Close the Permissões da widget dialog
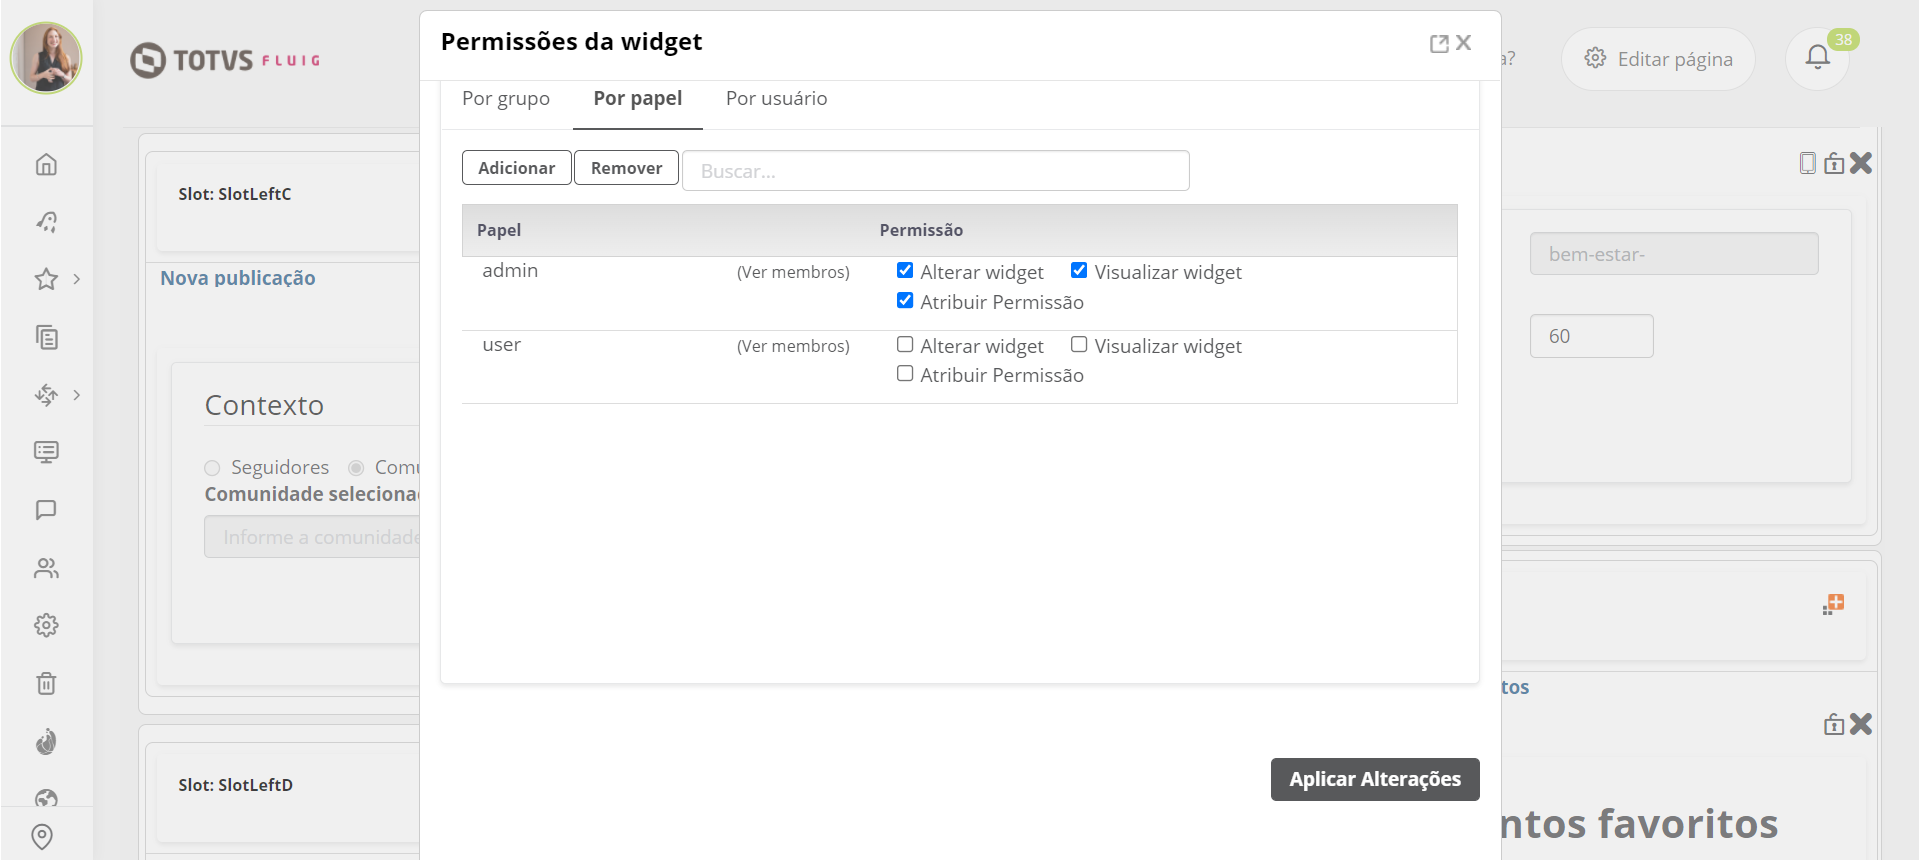Screen dimensions: 1919x860 (x=1464, y=42)
